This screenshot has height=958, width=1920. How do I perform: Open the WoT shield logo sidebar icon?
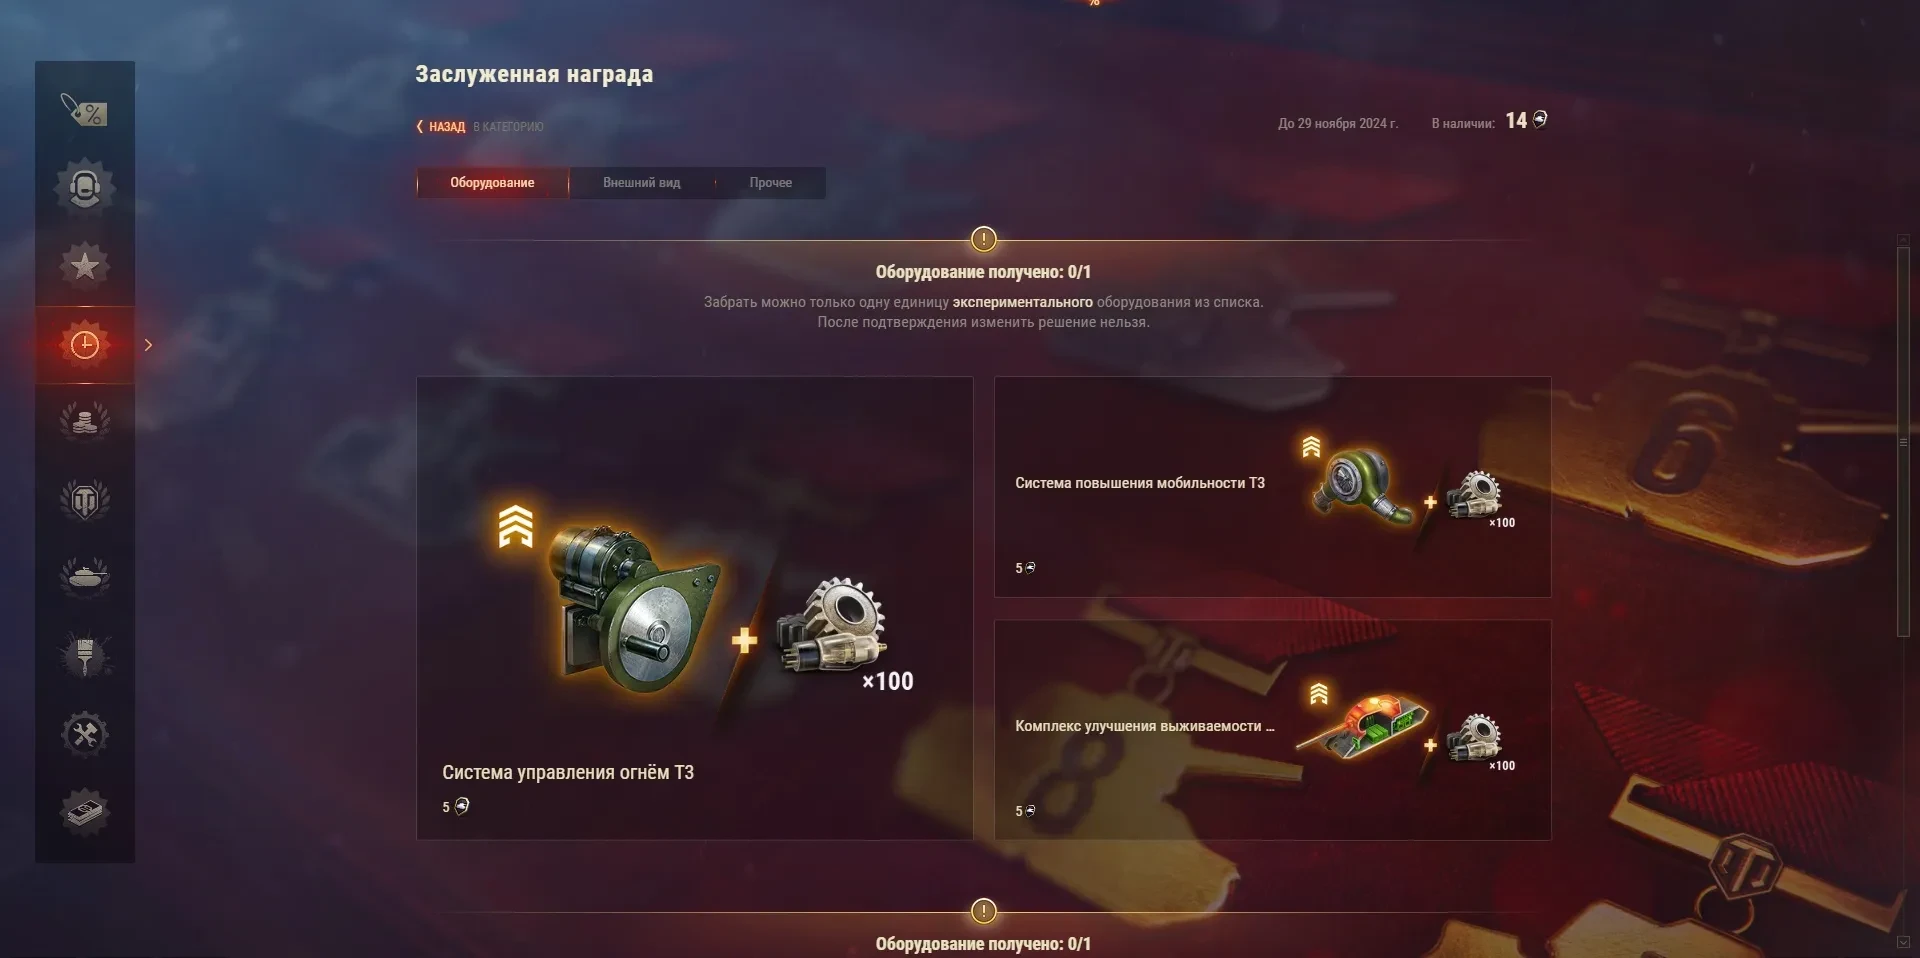pos(85,500)
